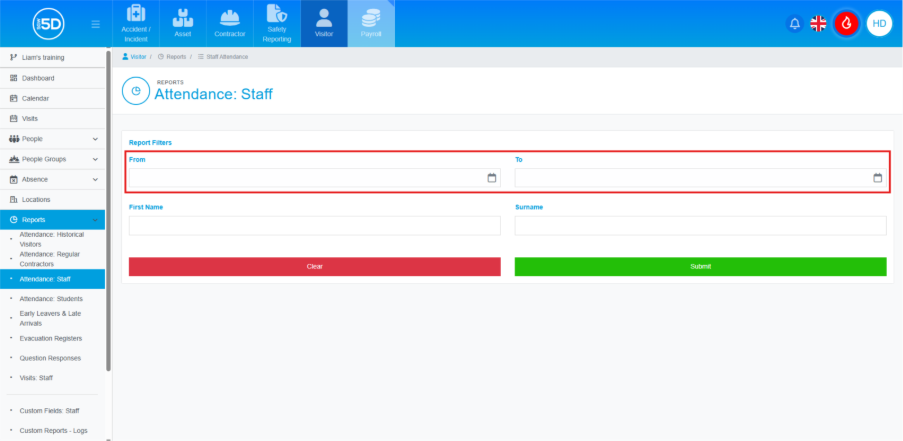The width and height of the screenshot is (903, 441).
Task: Select the Visitor module
Action: coord(324,24)
